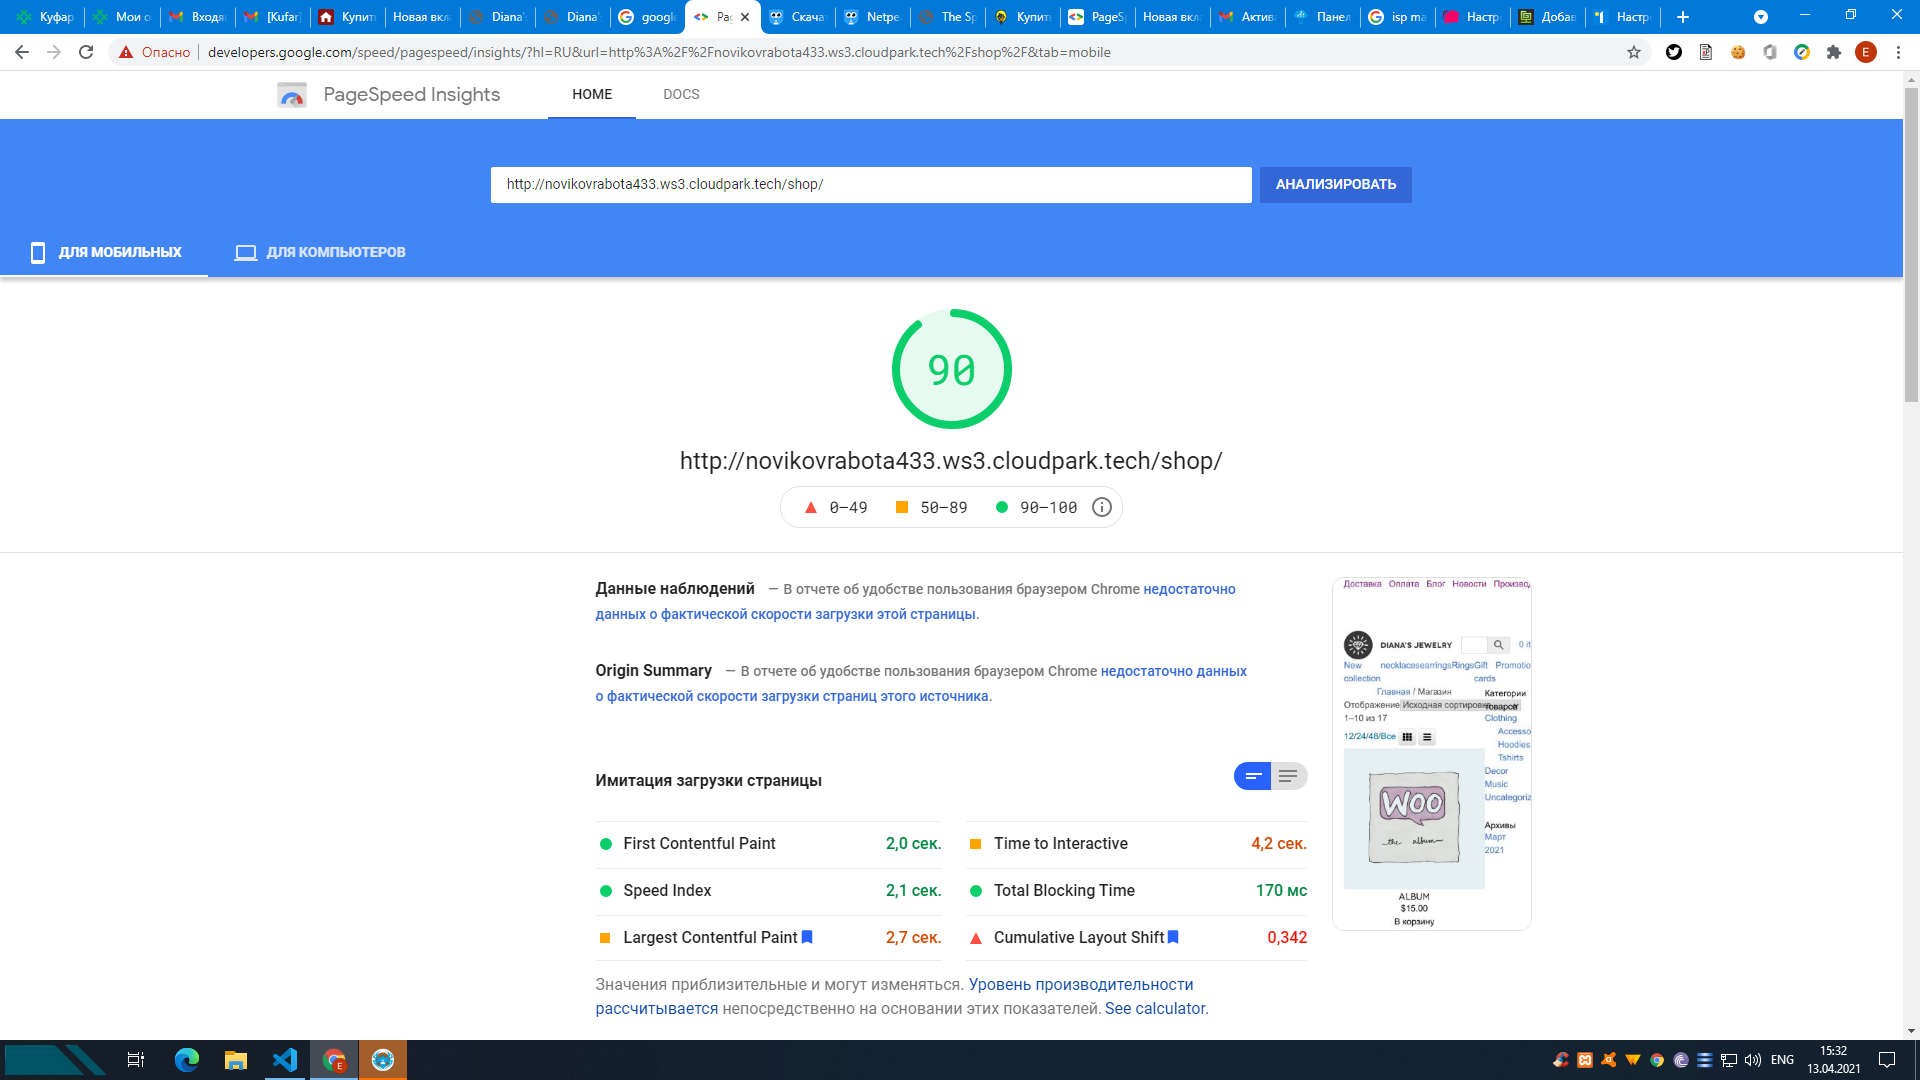The height and width of the screenshot is (1080, 1920).
Task: Click 'Time to Interactive' metric
Action: pos(1060,843)
